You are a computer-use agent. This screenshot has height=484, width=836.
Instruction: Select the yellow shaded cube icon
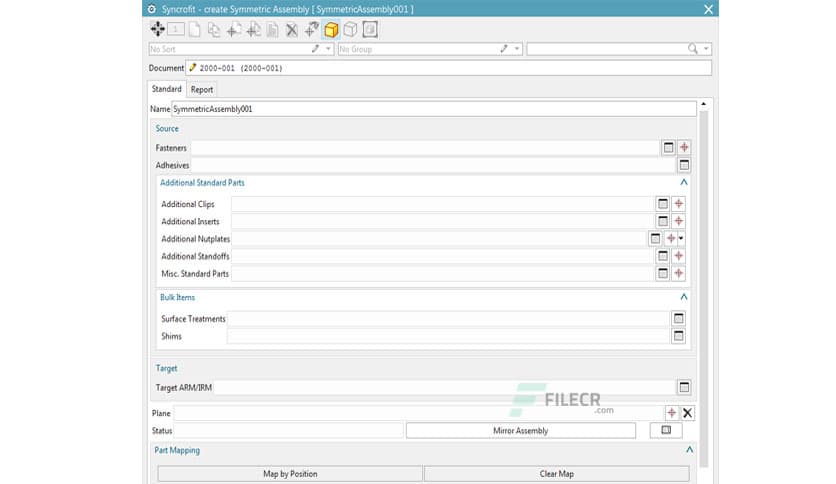pyautogui.click(x=331, y=29)
